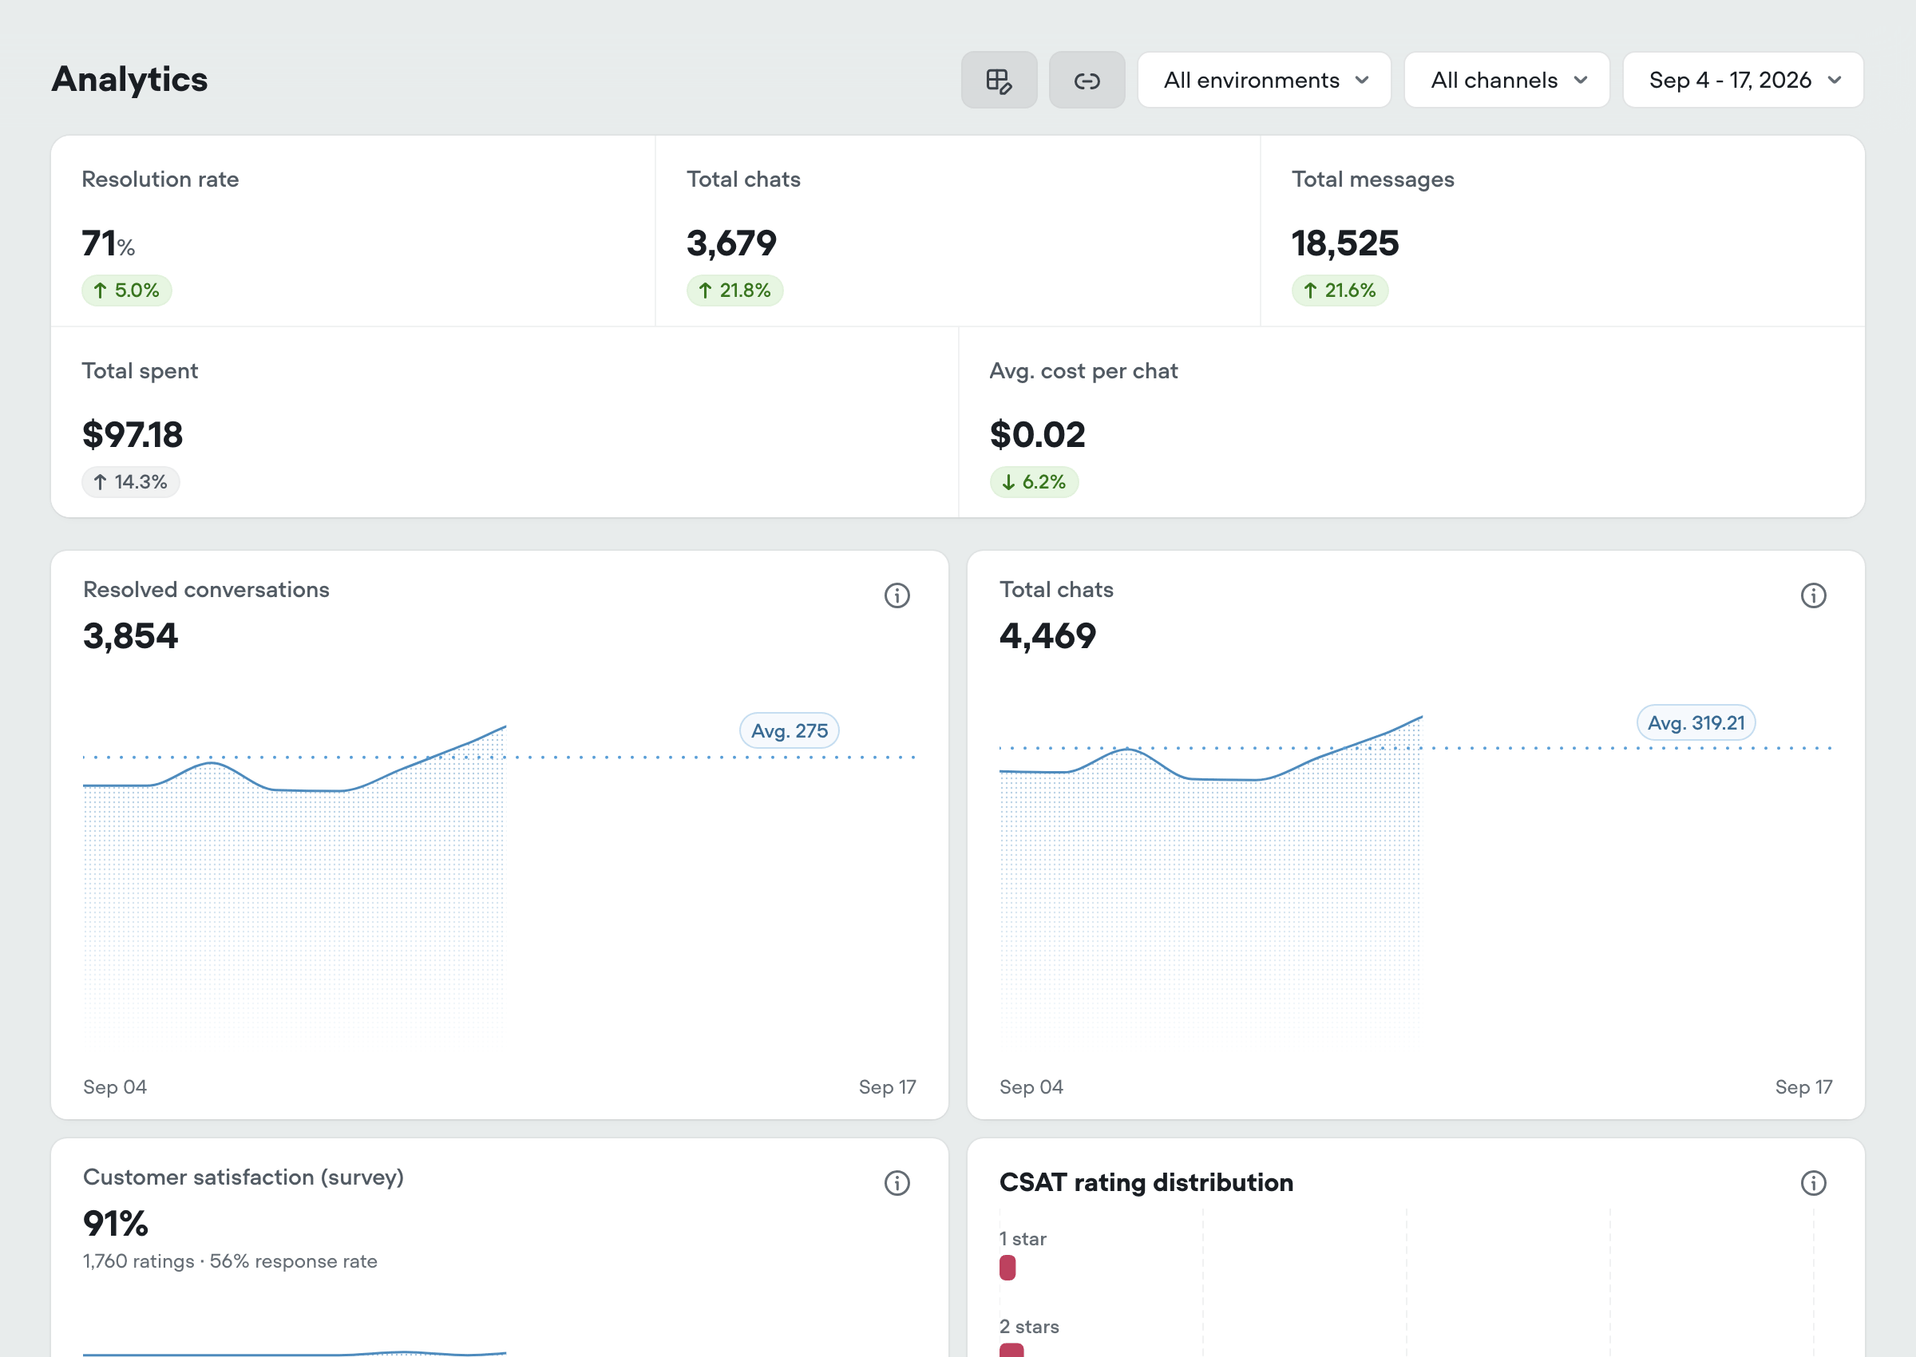Click the Avg. 275 chart label
This screenshot has height=1357, width=1916.
tap(789, 731)
